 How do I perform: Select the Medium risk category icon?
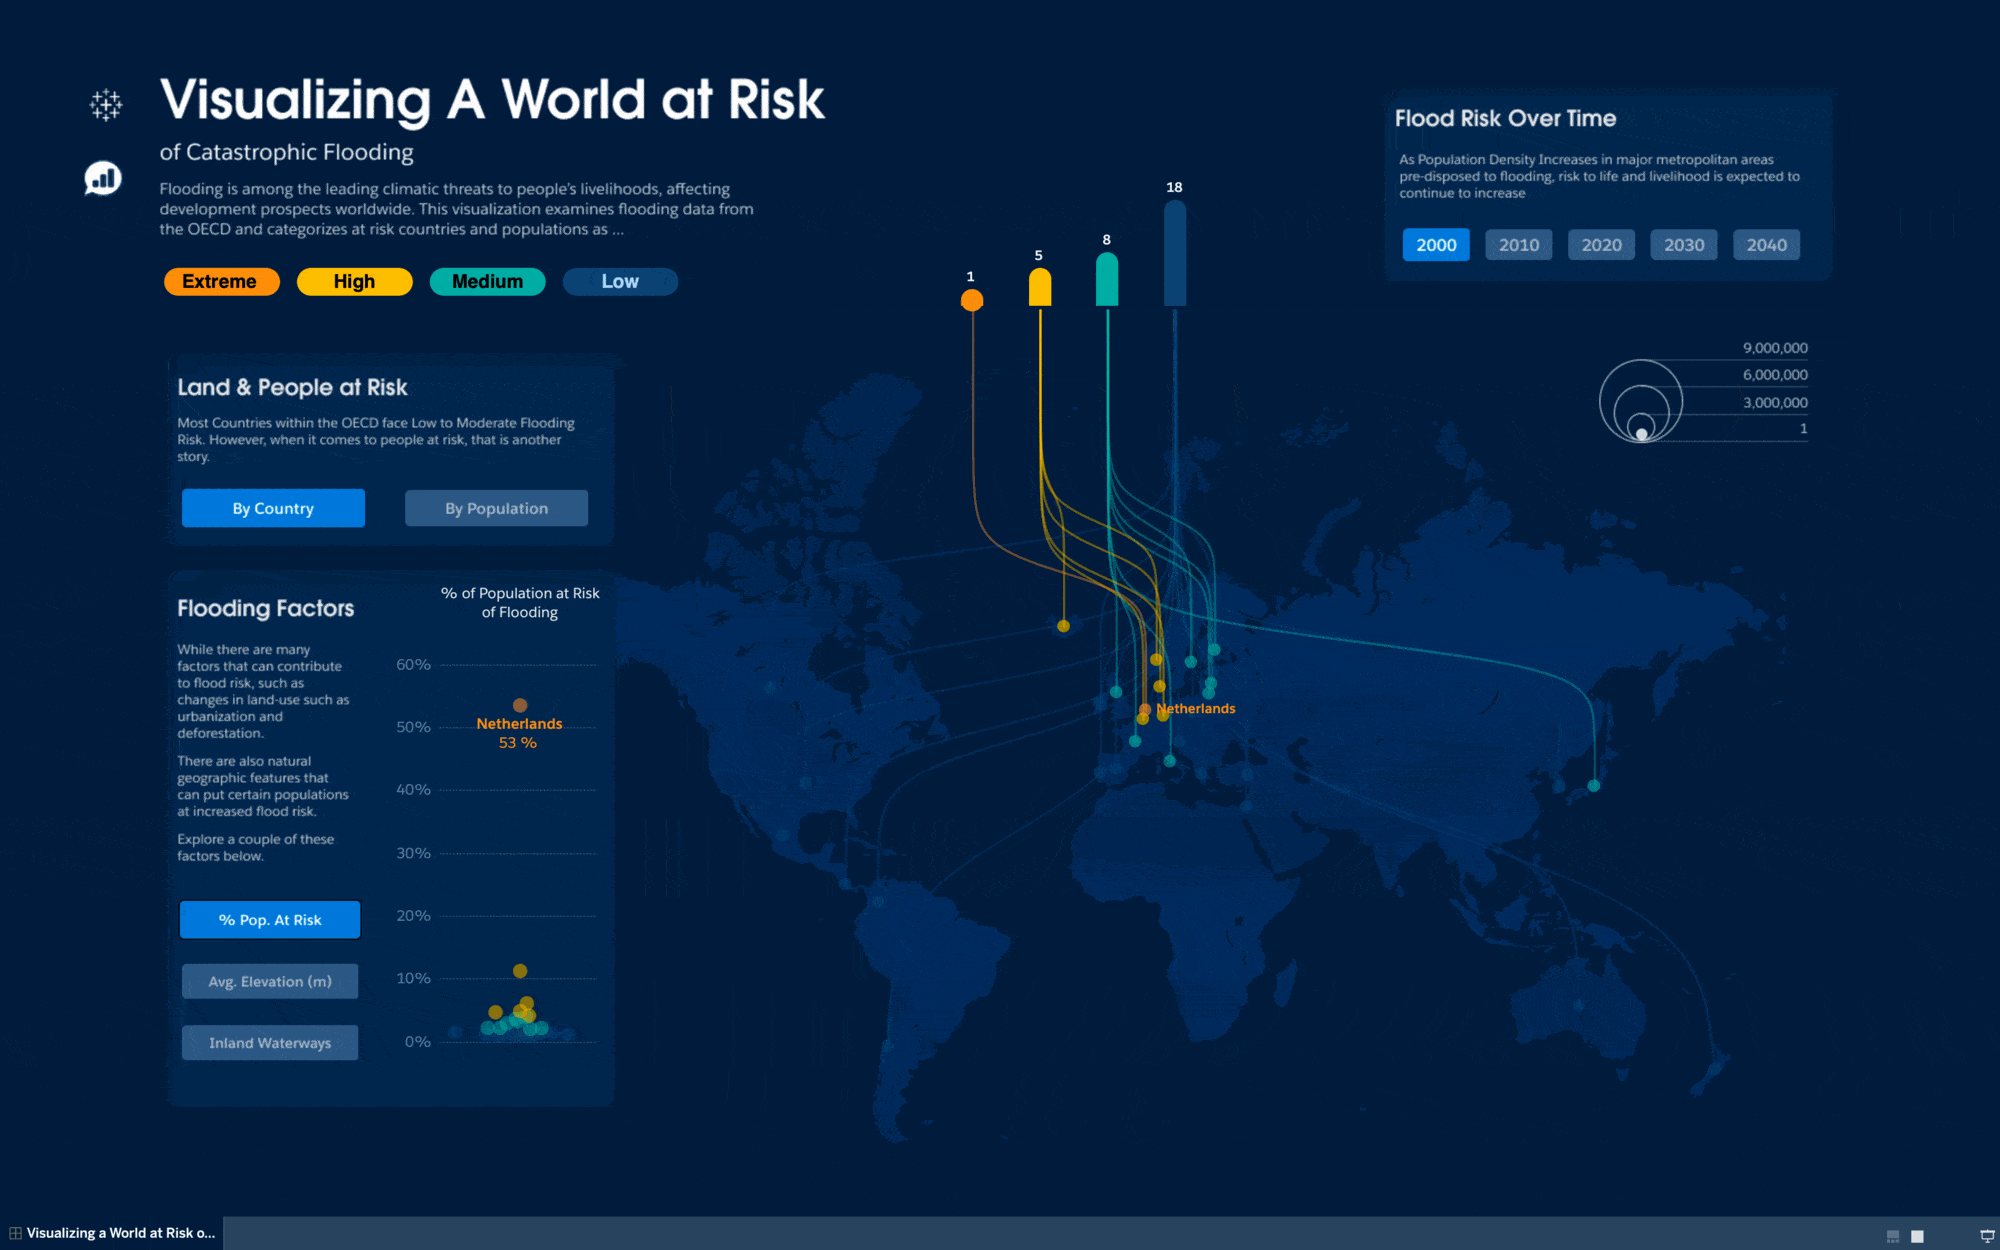click(x=485, y=281)
